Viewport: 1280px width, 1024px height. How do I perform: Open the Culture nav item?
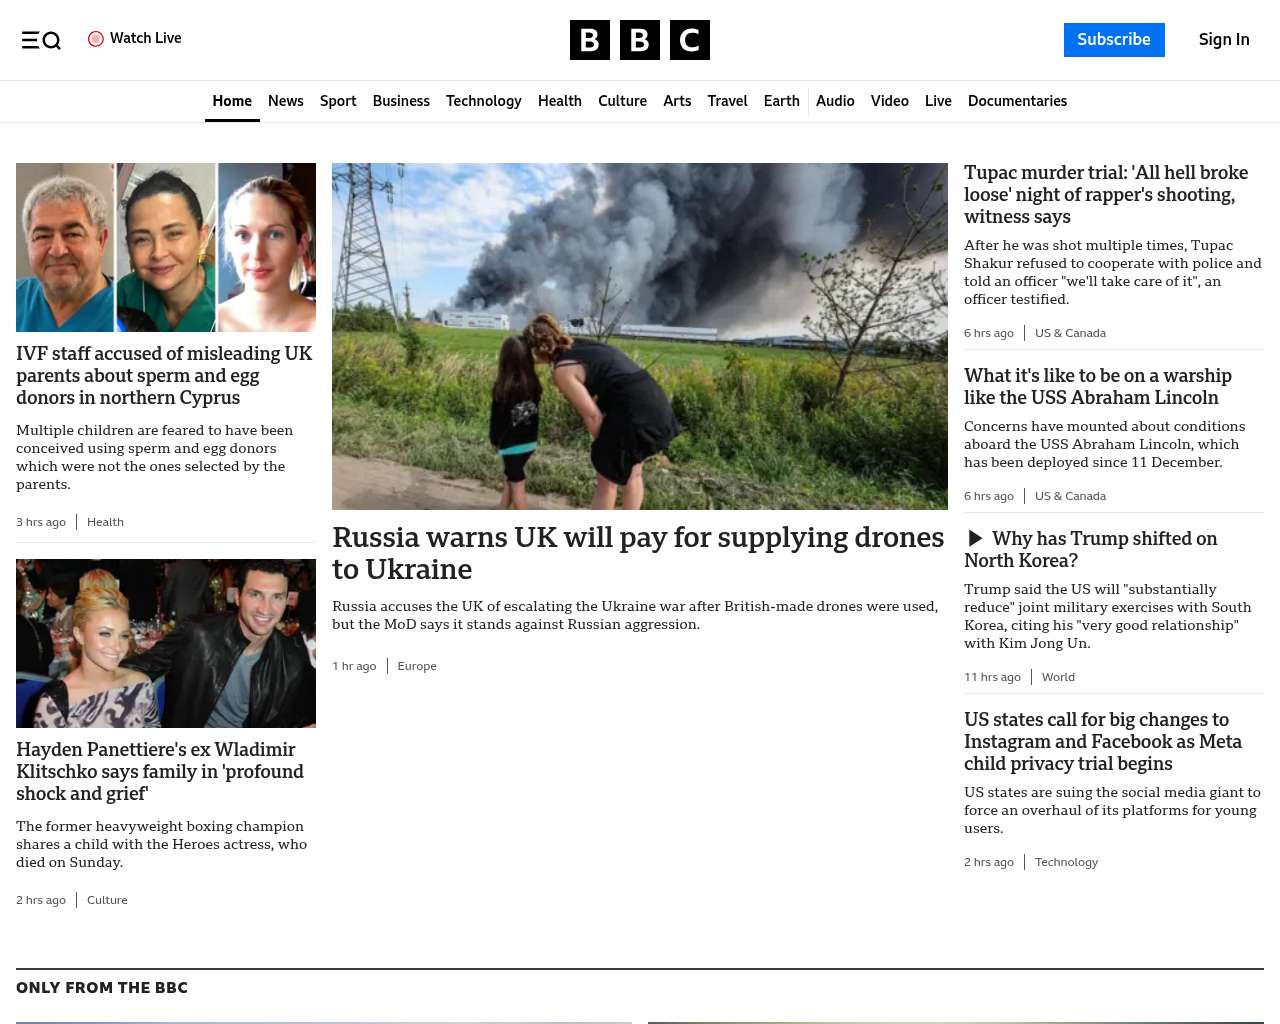coord(622,101)
